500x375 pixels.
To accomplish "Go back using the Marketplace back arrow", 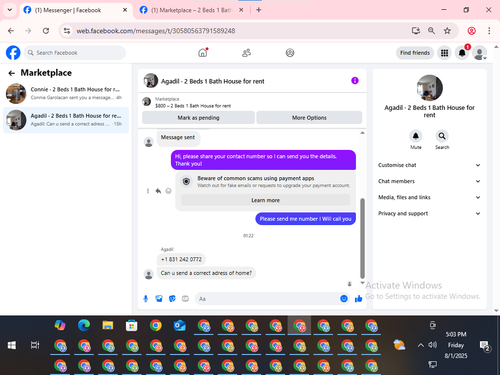I will pyautogui.click(x=12, y=73).
